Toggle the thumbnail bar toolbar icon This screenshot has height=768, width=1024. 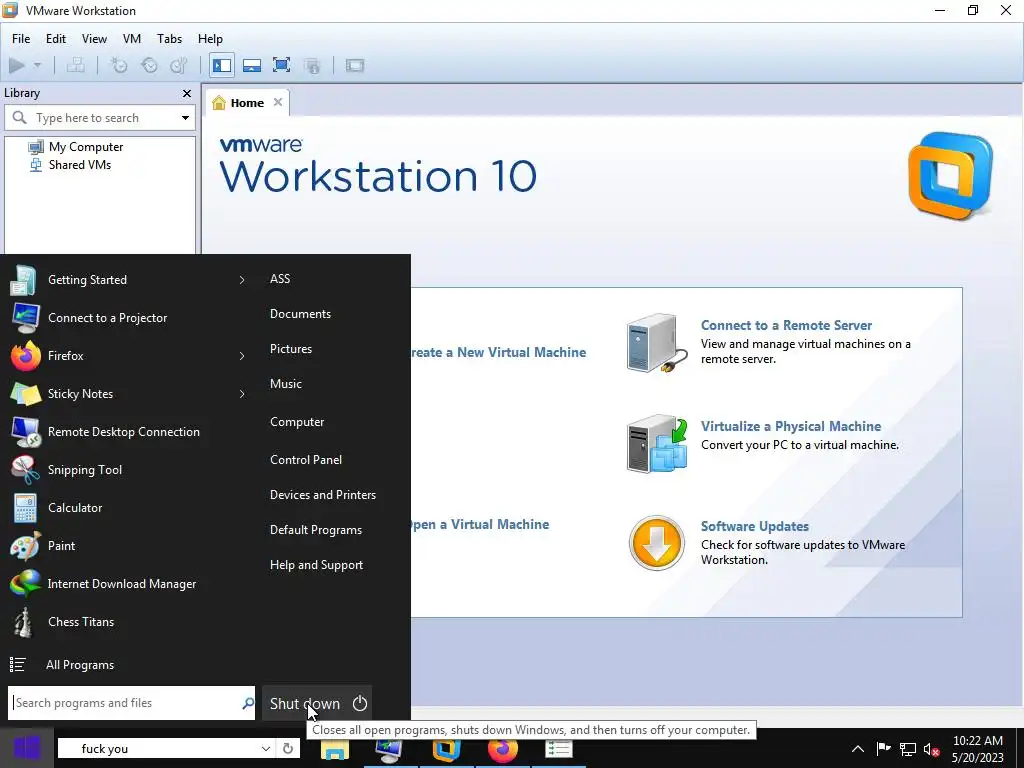pyautogui.click(x=251, y=65)
